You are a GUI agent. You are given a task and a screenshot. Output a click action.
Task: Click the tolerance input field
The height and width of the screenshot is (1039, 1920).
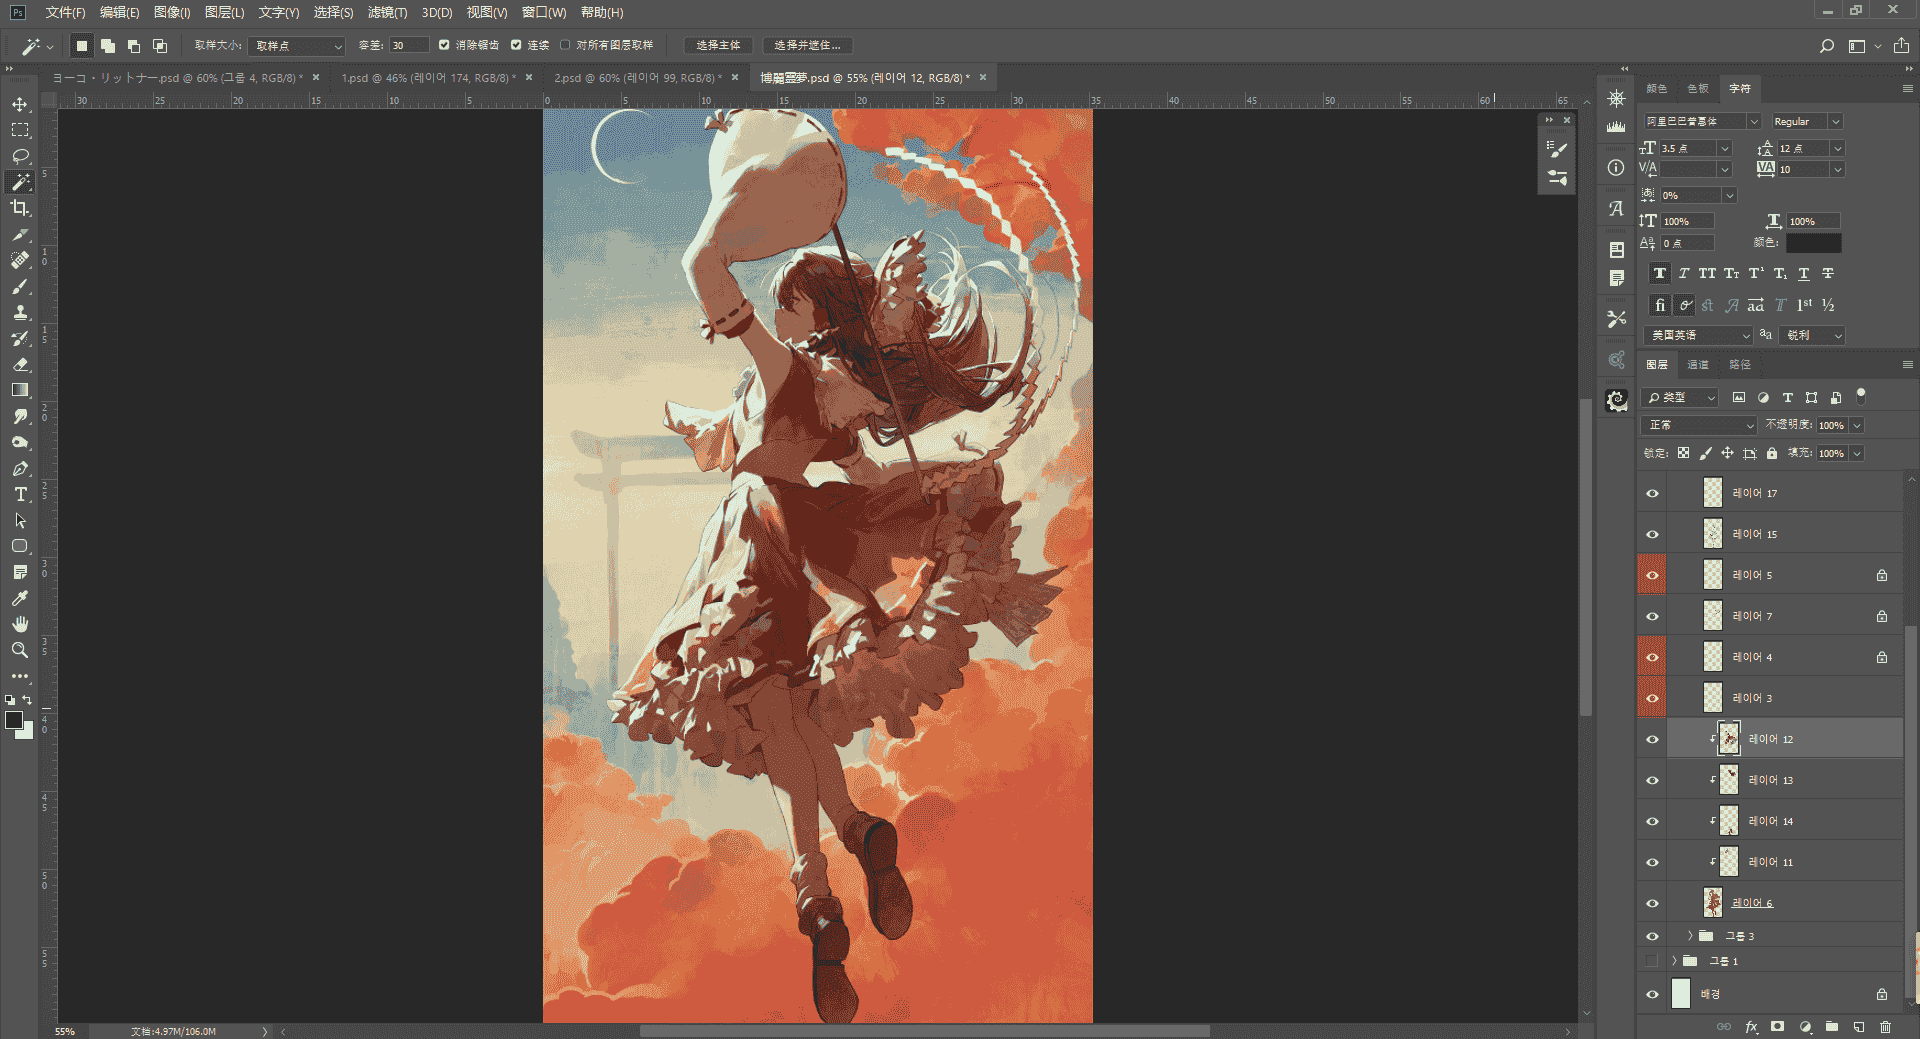(x=408, y=45)
